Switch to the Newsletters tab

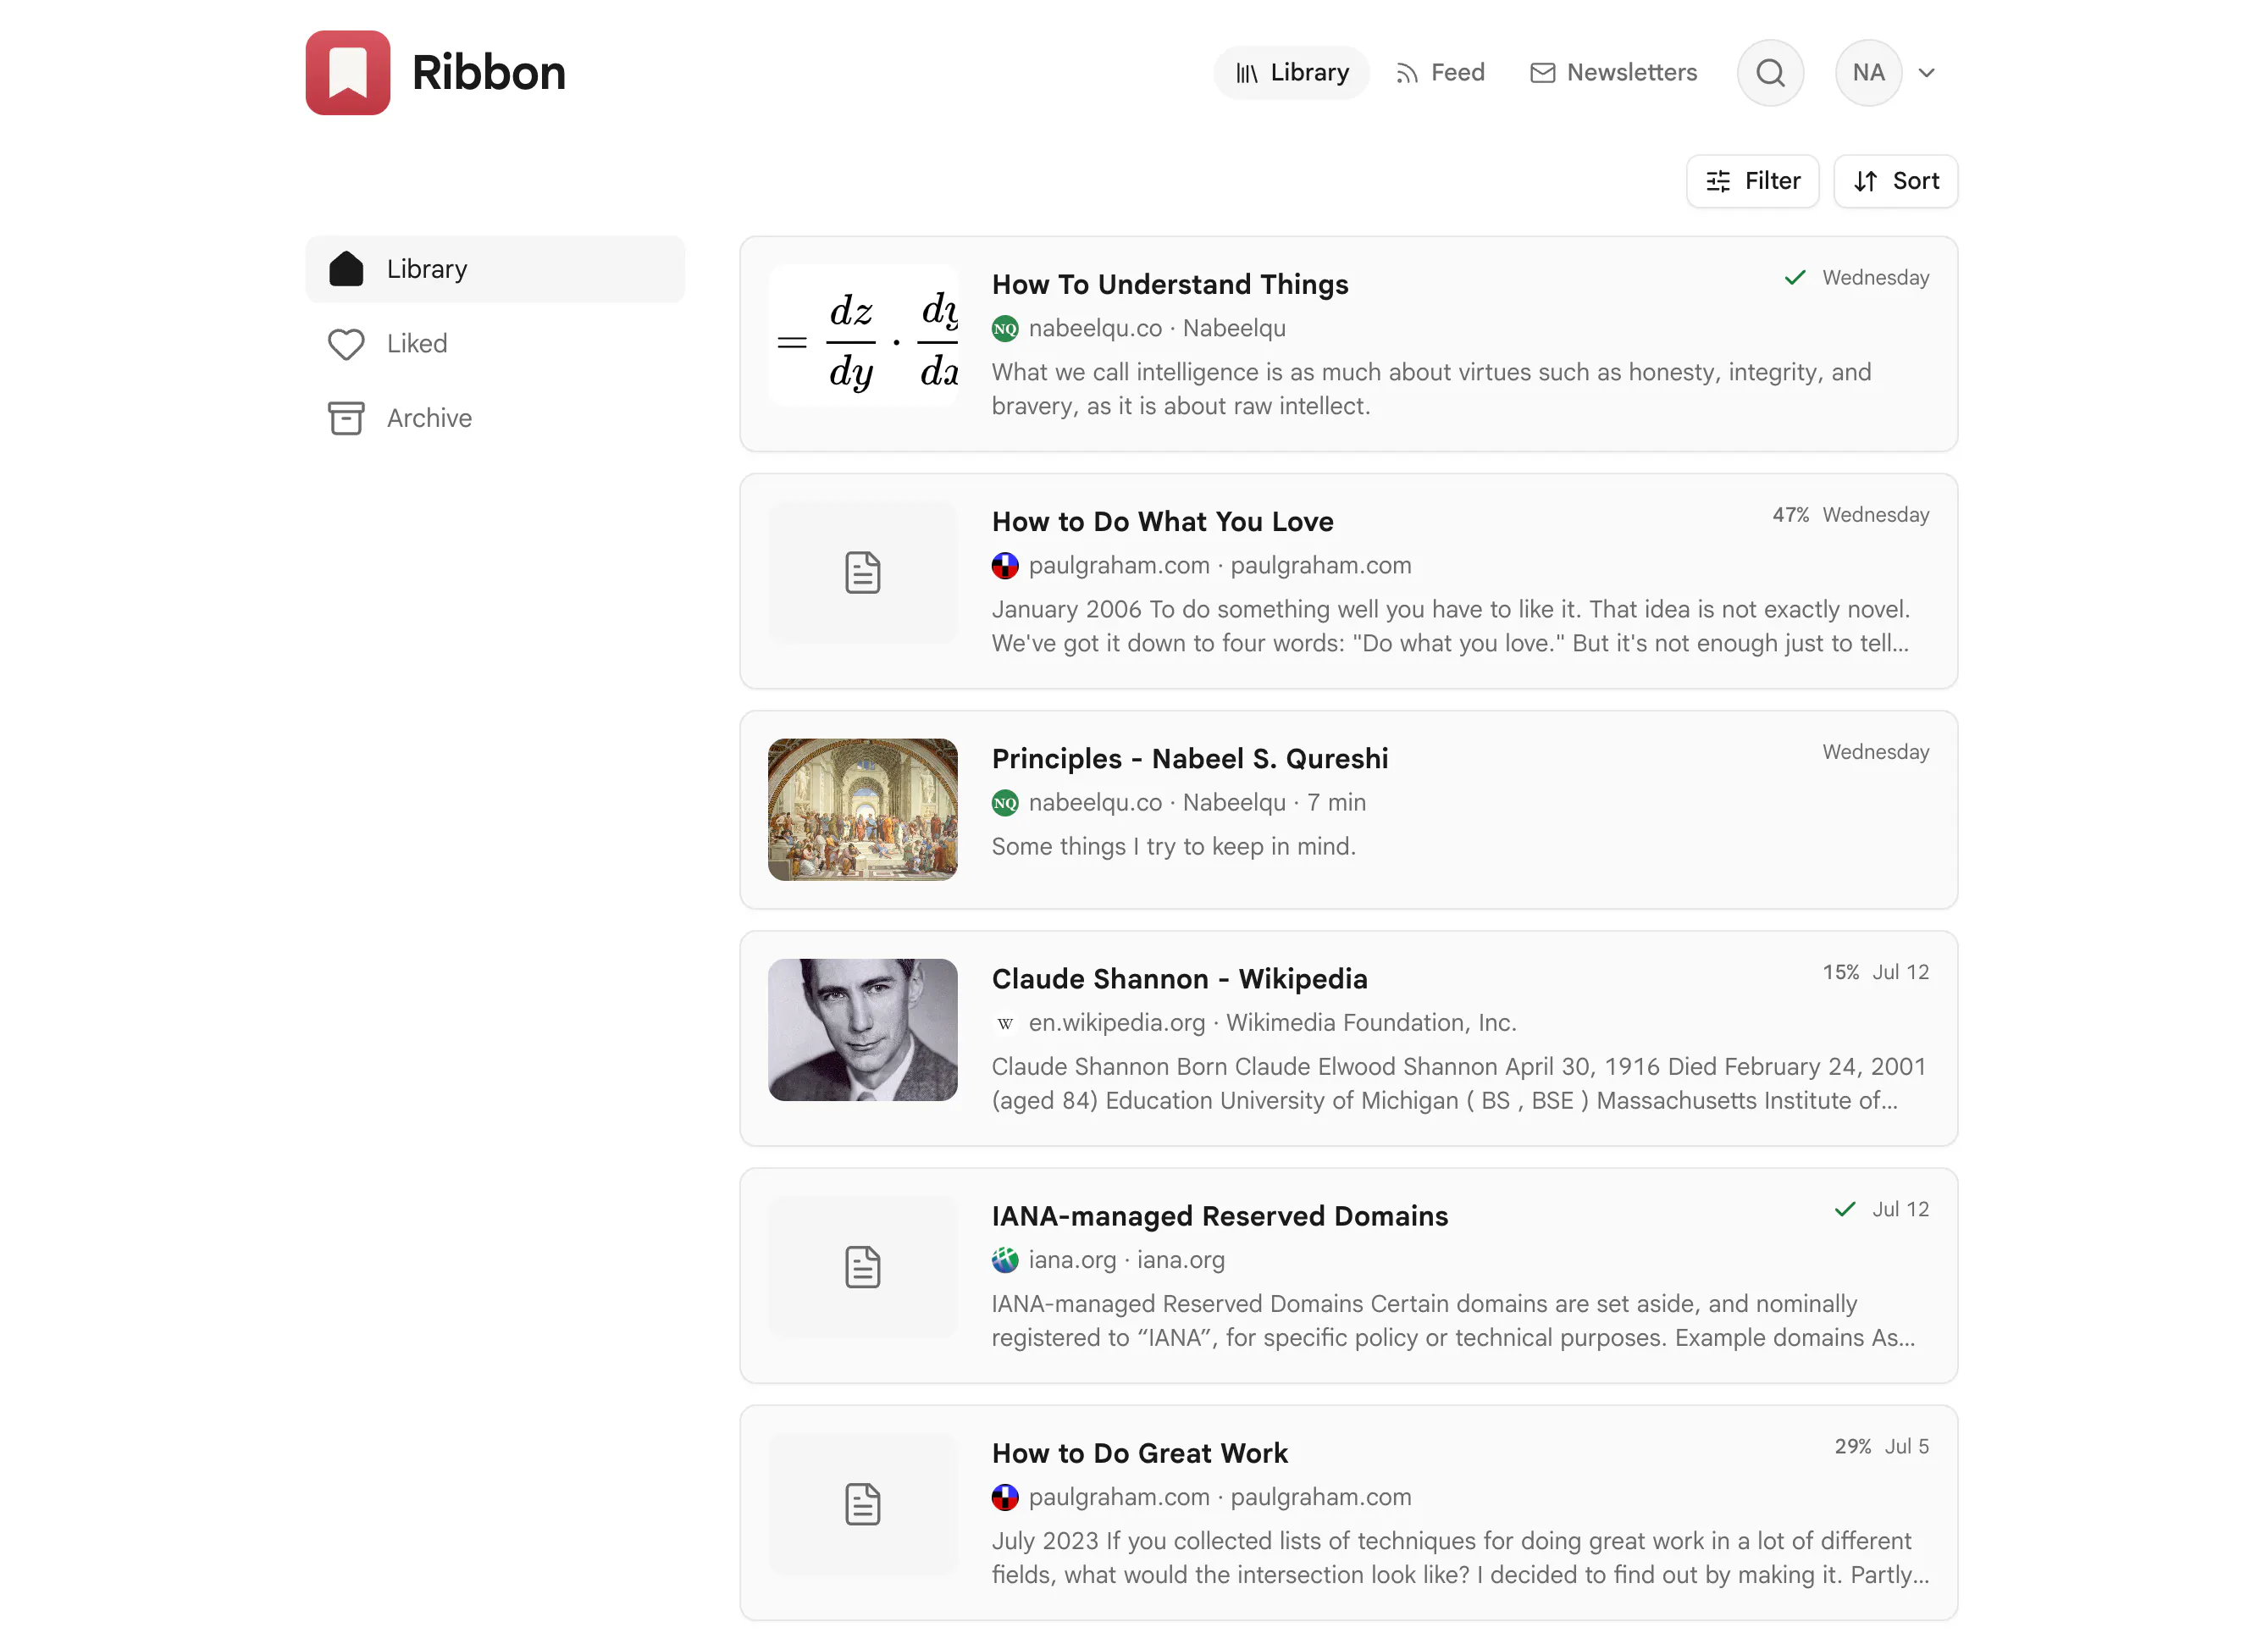coord(1613,72)
